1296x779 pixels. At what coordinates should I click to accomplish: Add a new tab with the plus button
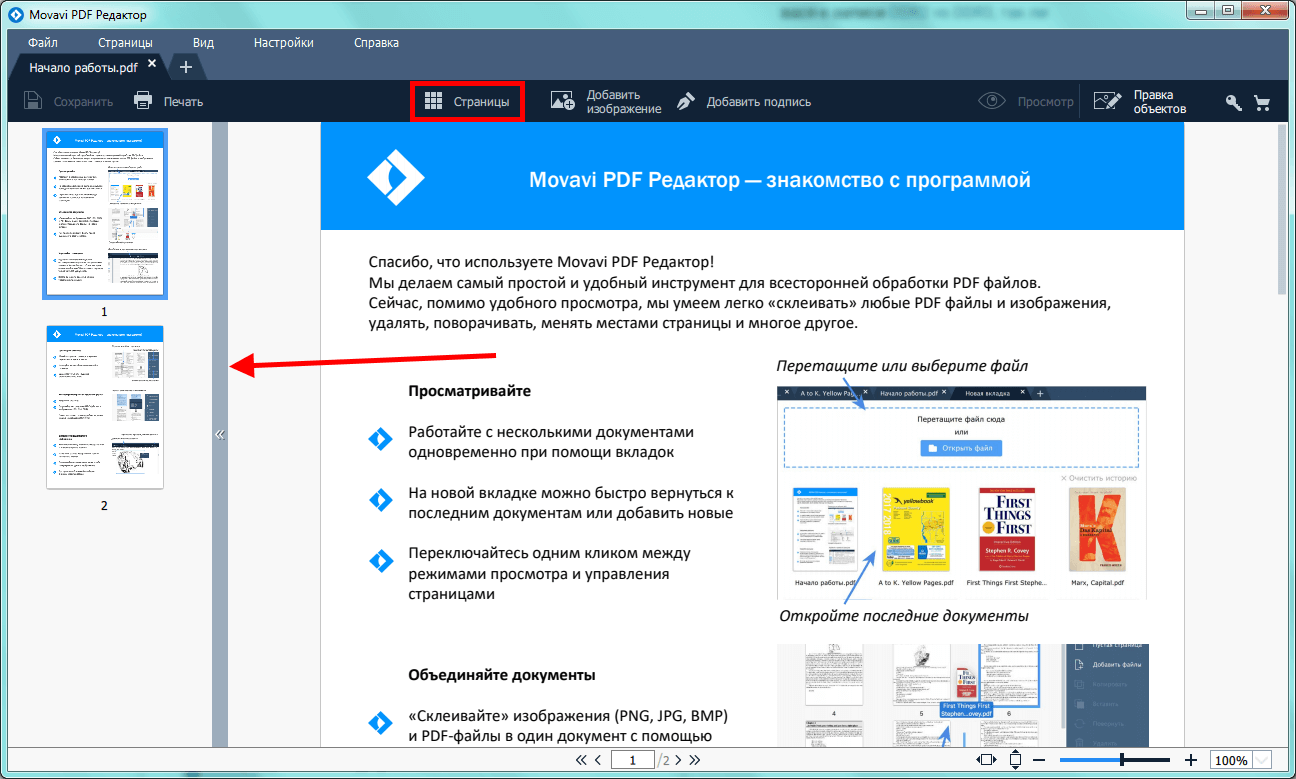tap(186, 67)
